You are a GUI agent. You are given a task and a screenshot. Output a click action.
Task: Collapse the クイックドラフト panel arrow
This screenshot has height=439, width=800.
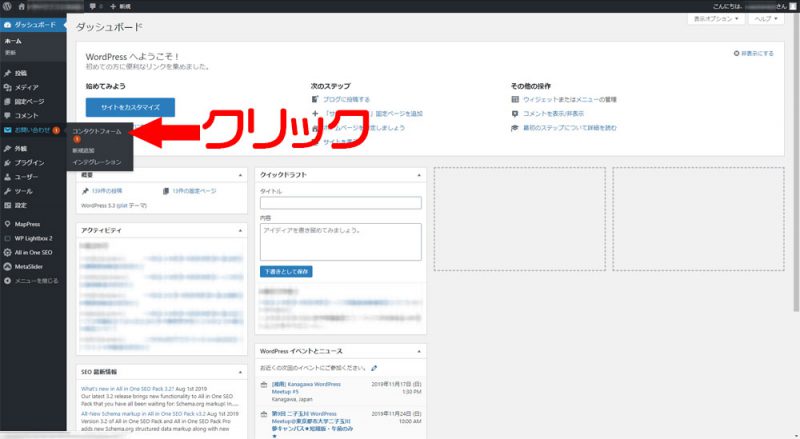[419, 175]
